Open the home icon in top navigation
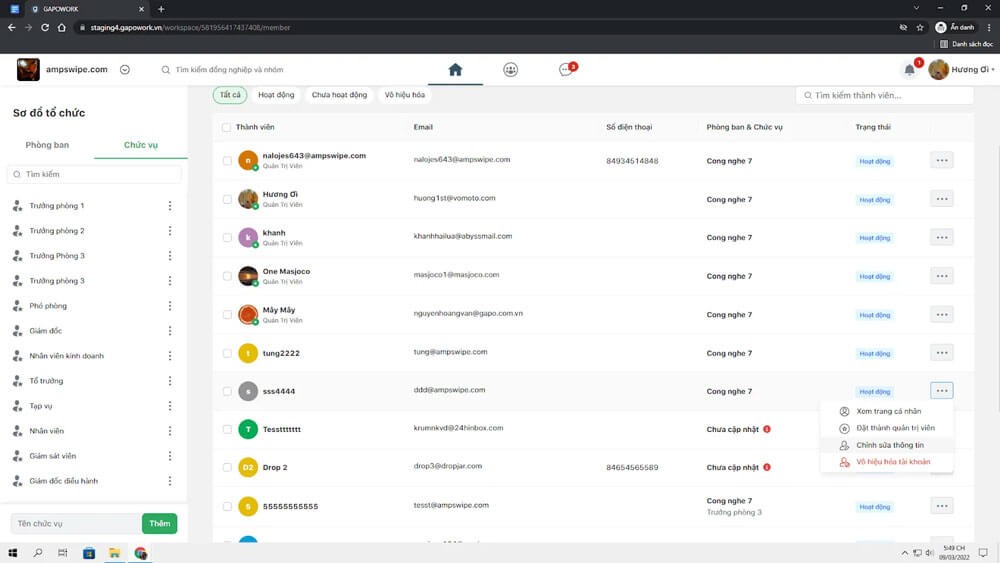The image size is (1000, 563). pos(455,70)
